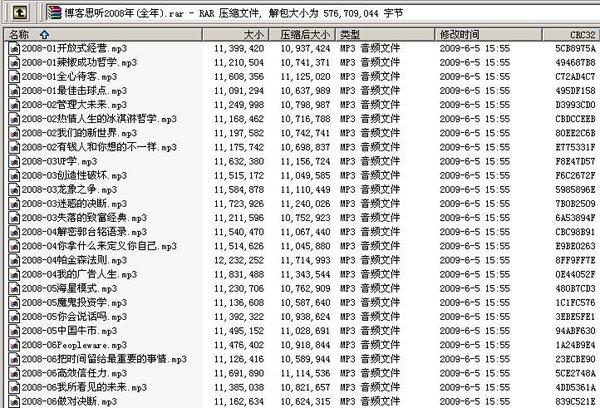The image size is (600, 408).
Task: Sort by 修改时间 column header
Action: click(488, 34)
